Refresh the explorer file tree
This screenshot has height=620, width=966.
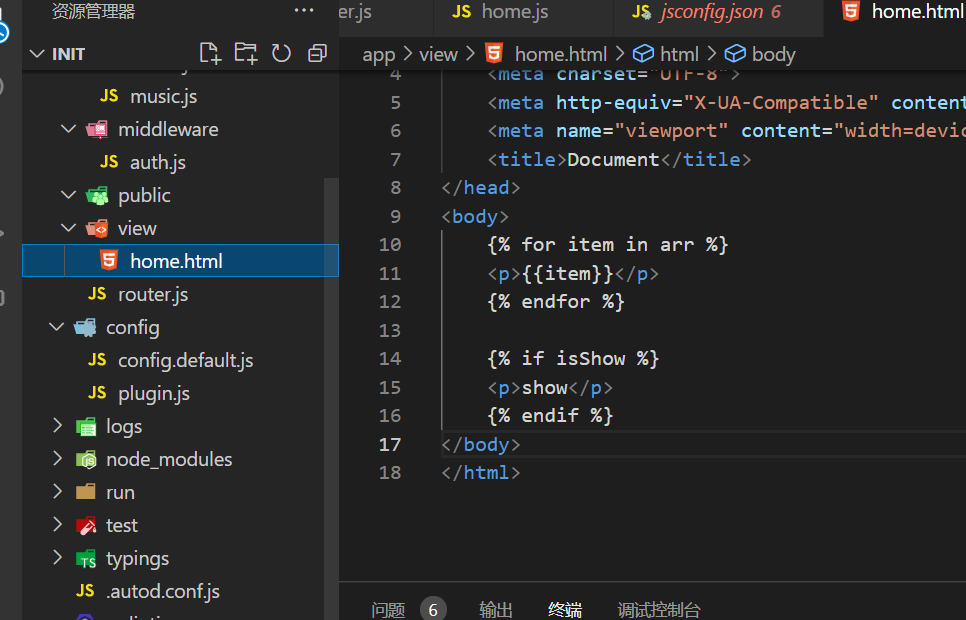click(x=282, y=54)
